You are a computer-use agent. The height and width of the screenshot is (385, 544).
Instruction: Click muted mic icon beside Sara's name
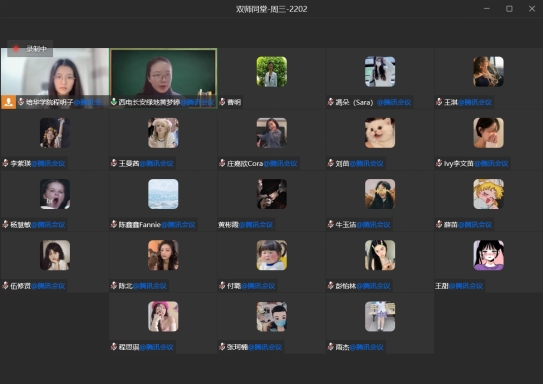(x=331, y=102)
